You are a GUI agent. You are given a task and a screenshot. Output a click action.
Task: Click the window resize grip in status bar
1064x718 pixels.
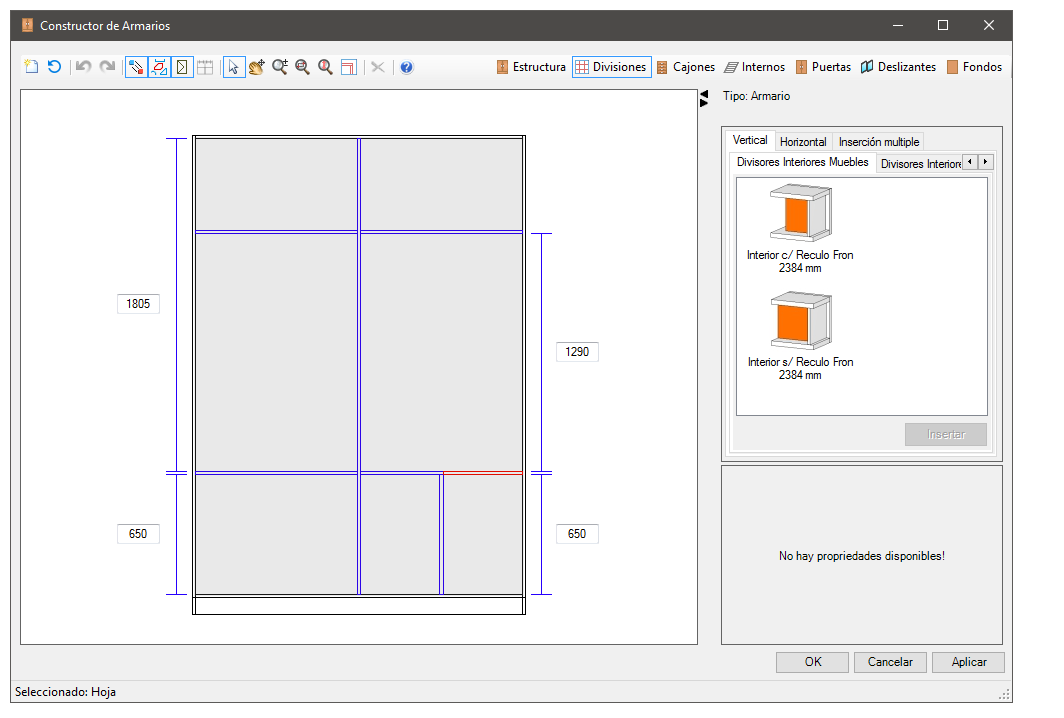click(x=1004, y=694)
